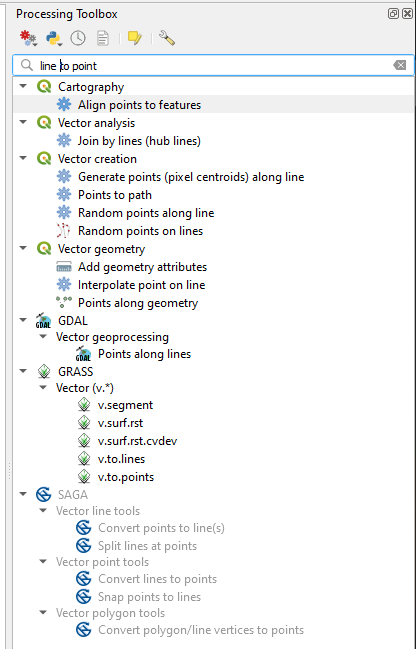Viewport: 416px width, 649px height.
Task: Open the Python scripts icon menu
Action: pyautogui.click(x=54, y=38)
